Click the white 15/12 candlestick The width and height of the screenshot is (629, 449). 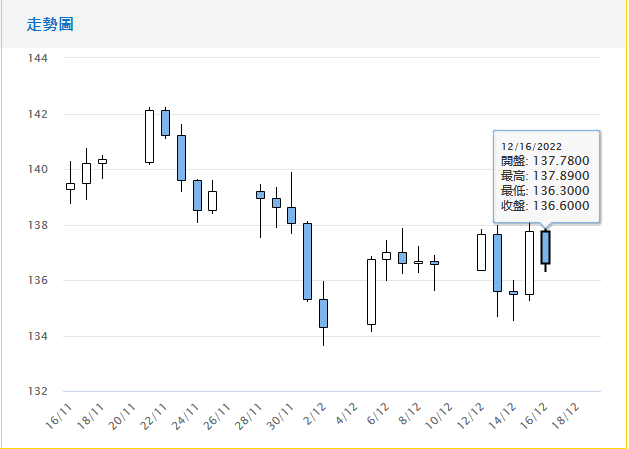pos(529,263)
